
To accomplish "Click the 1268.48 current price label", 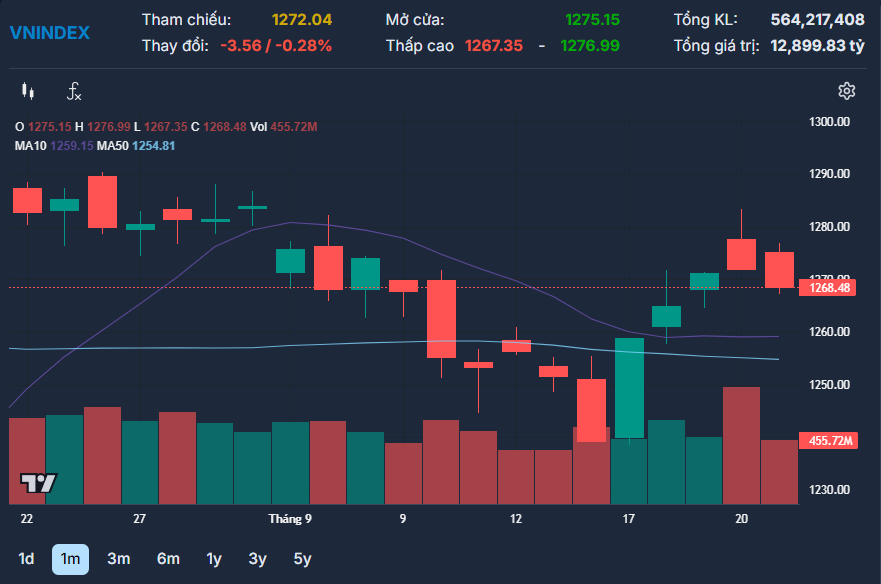I will tap(827, 288).
